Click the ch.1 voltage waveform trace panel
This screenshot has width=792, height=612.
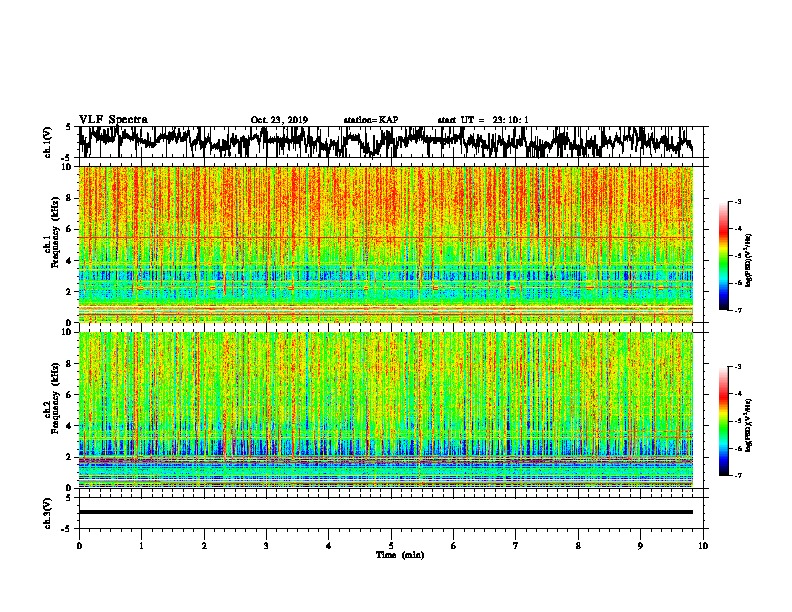[390, 142]
